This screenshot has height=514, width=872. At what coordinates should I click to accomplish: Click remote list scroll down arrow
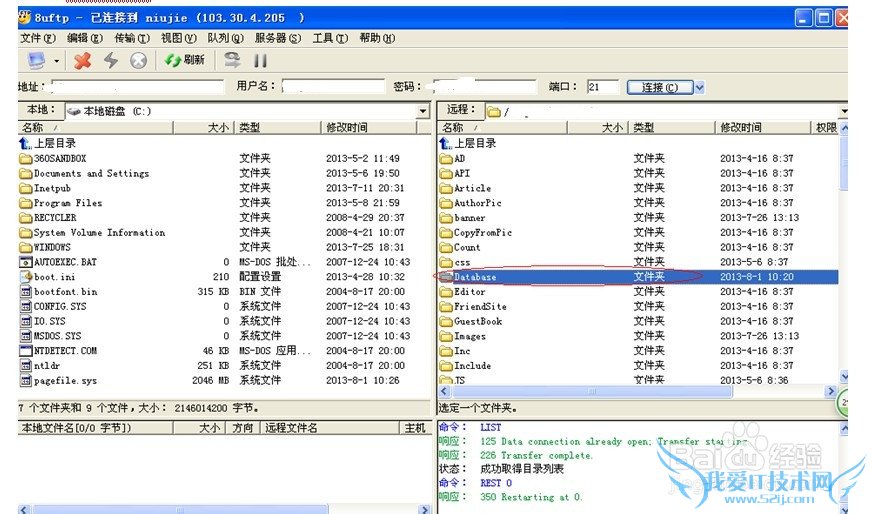844,377
